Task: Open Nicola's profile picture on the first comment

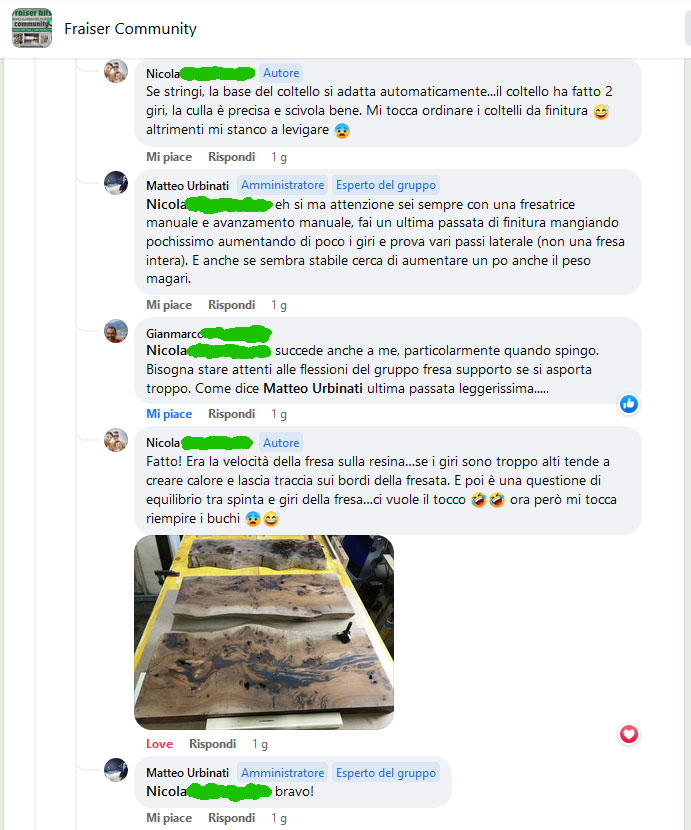Action: [x=115, y=71]
